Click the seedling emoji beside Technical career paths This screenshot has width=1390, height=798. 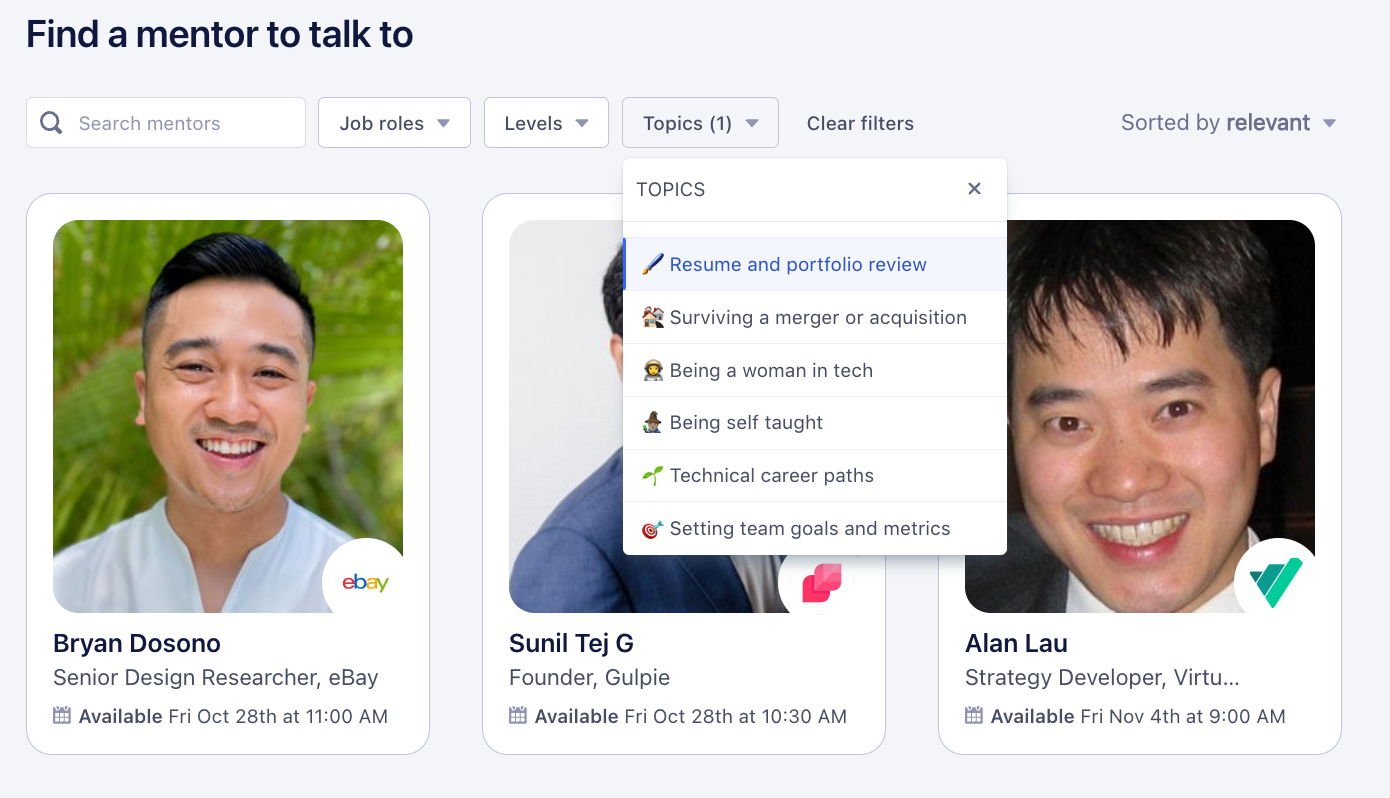(x=654, y=475)
